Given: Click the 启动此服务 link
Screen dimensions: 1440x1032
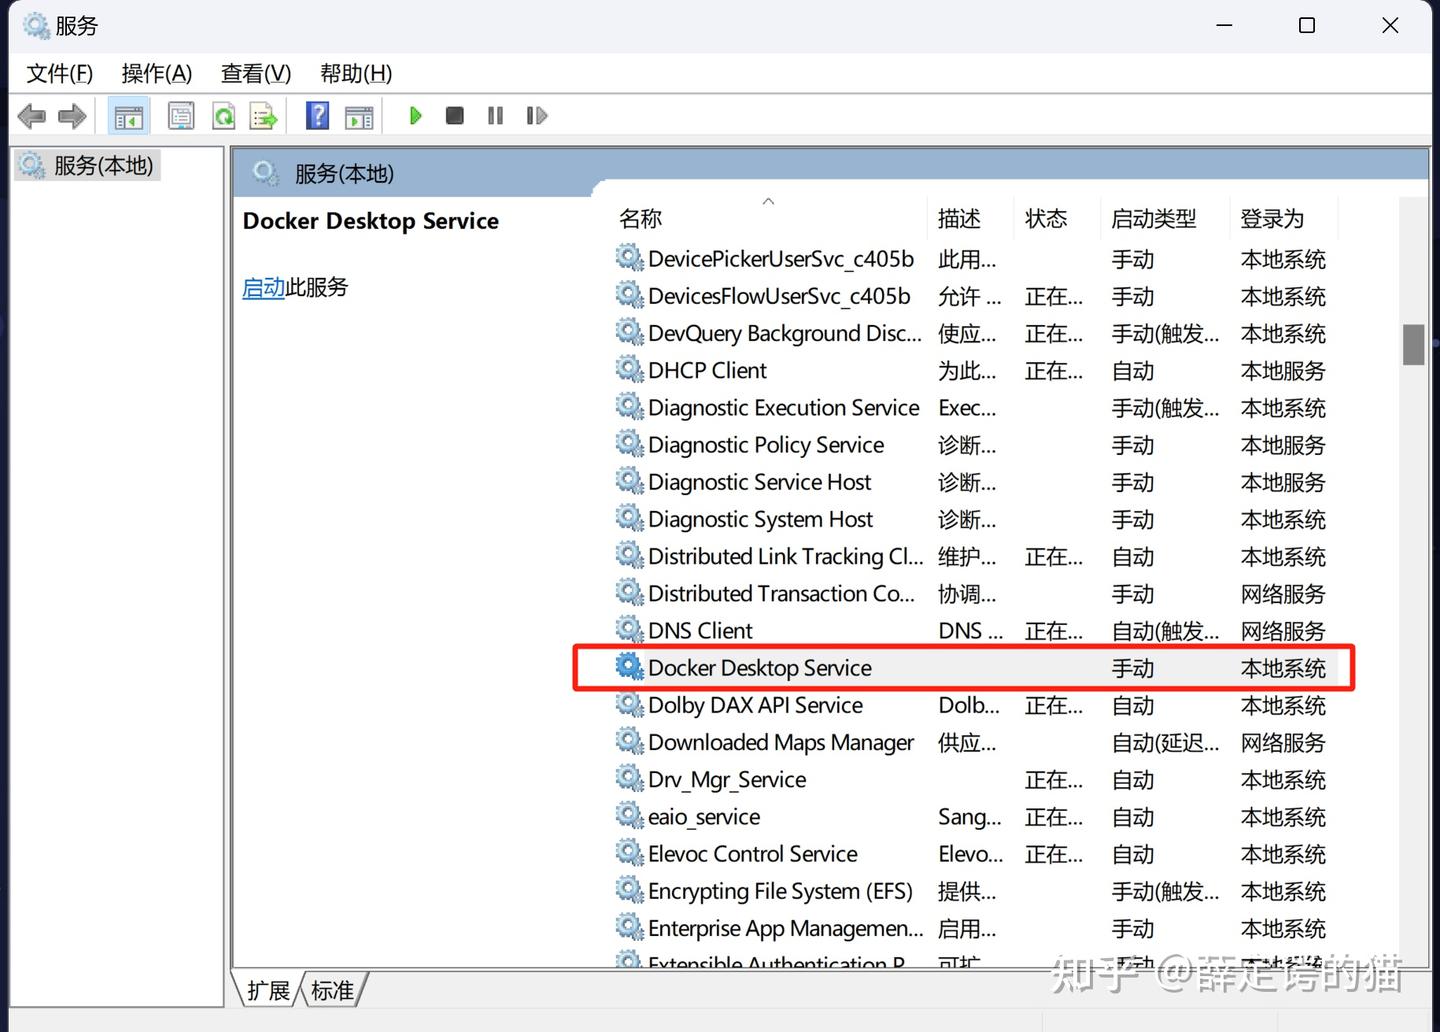Looking at the screenshot, I should point(263,287).
